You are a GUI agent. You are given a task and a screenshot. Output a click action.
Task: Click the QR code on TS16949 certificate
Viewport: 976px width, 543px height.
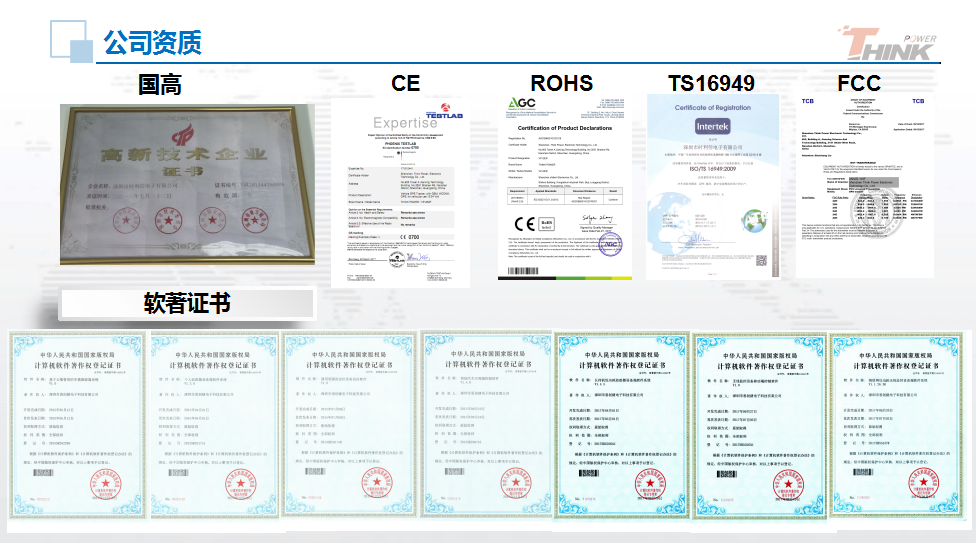[763, 262]
